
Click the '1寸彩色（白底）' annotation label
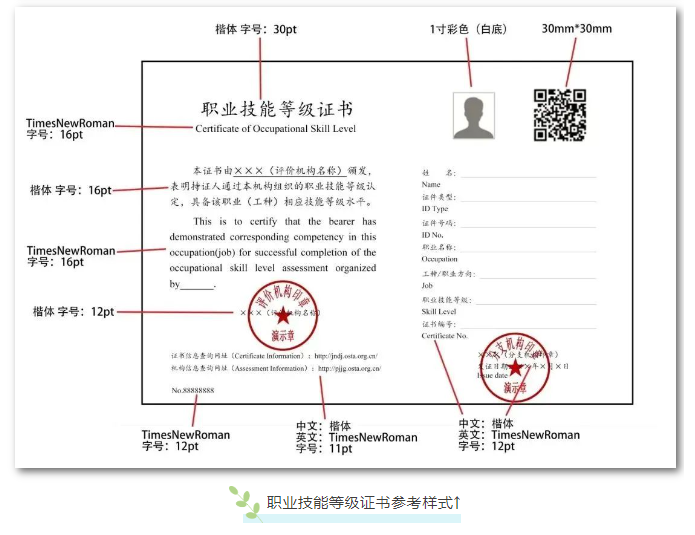(x=468, y=29)
